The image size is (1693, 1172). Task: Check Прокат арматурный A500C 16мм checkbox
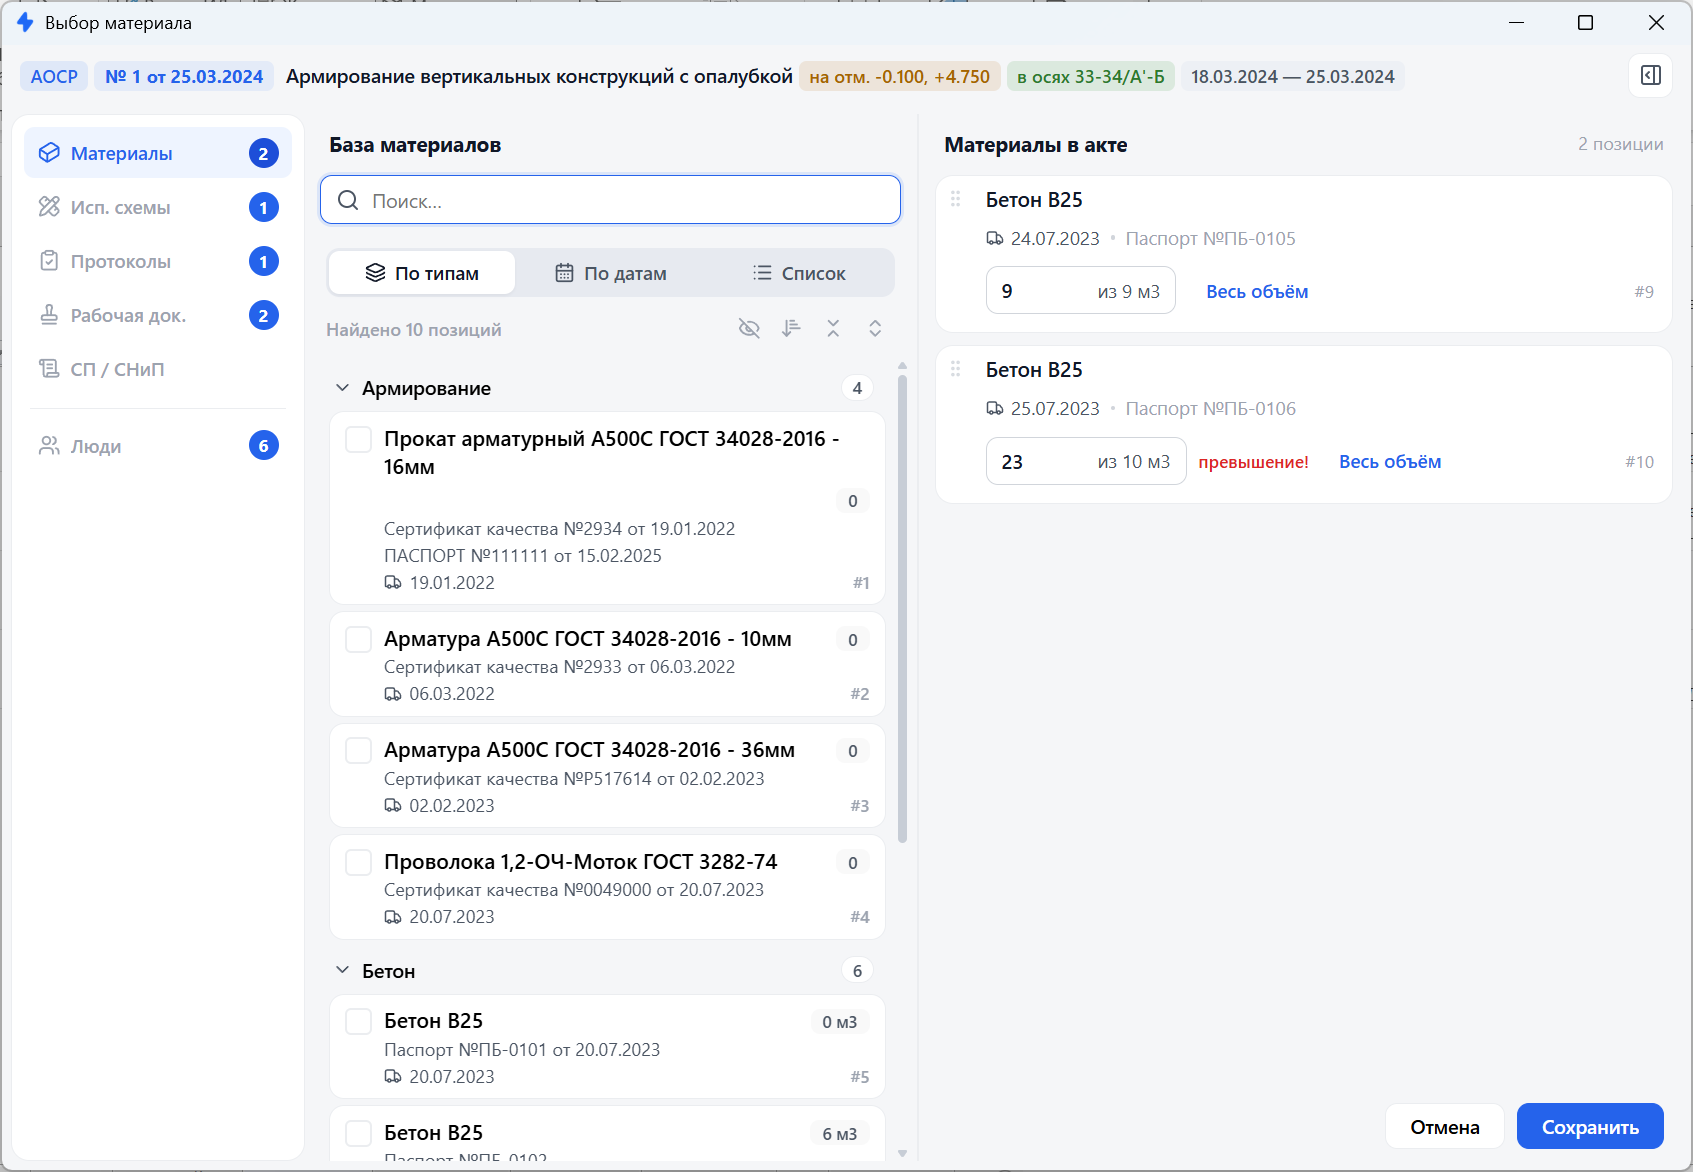[x=358, y=439]
